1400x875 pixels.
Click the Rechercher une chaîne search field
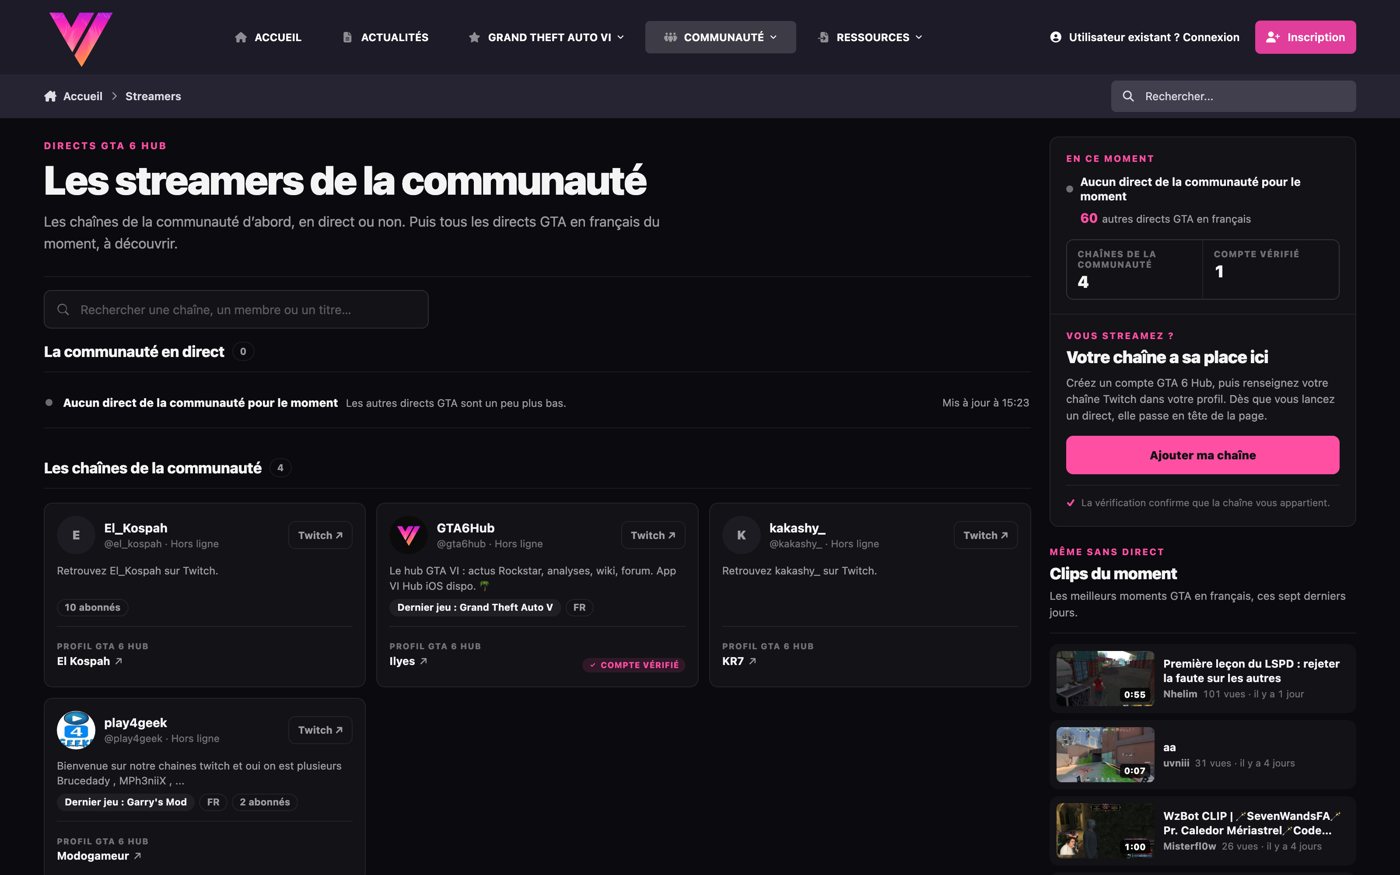click(x=236, y=310)
